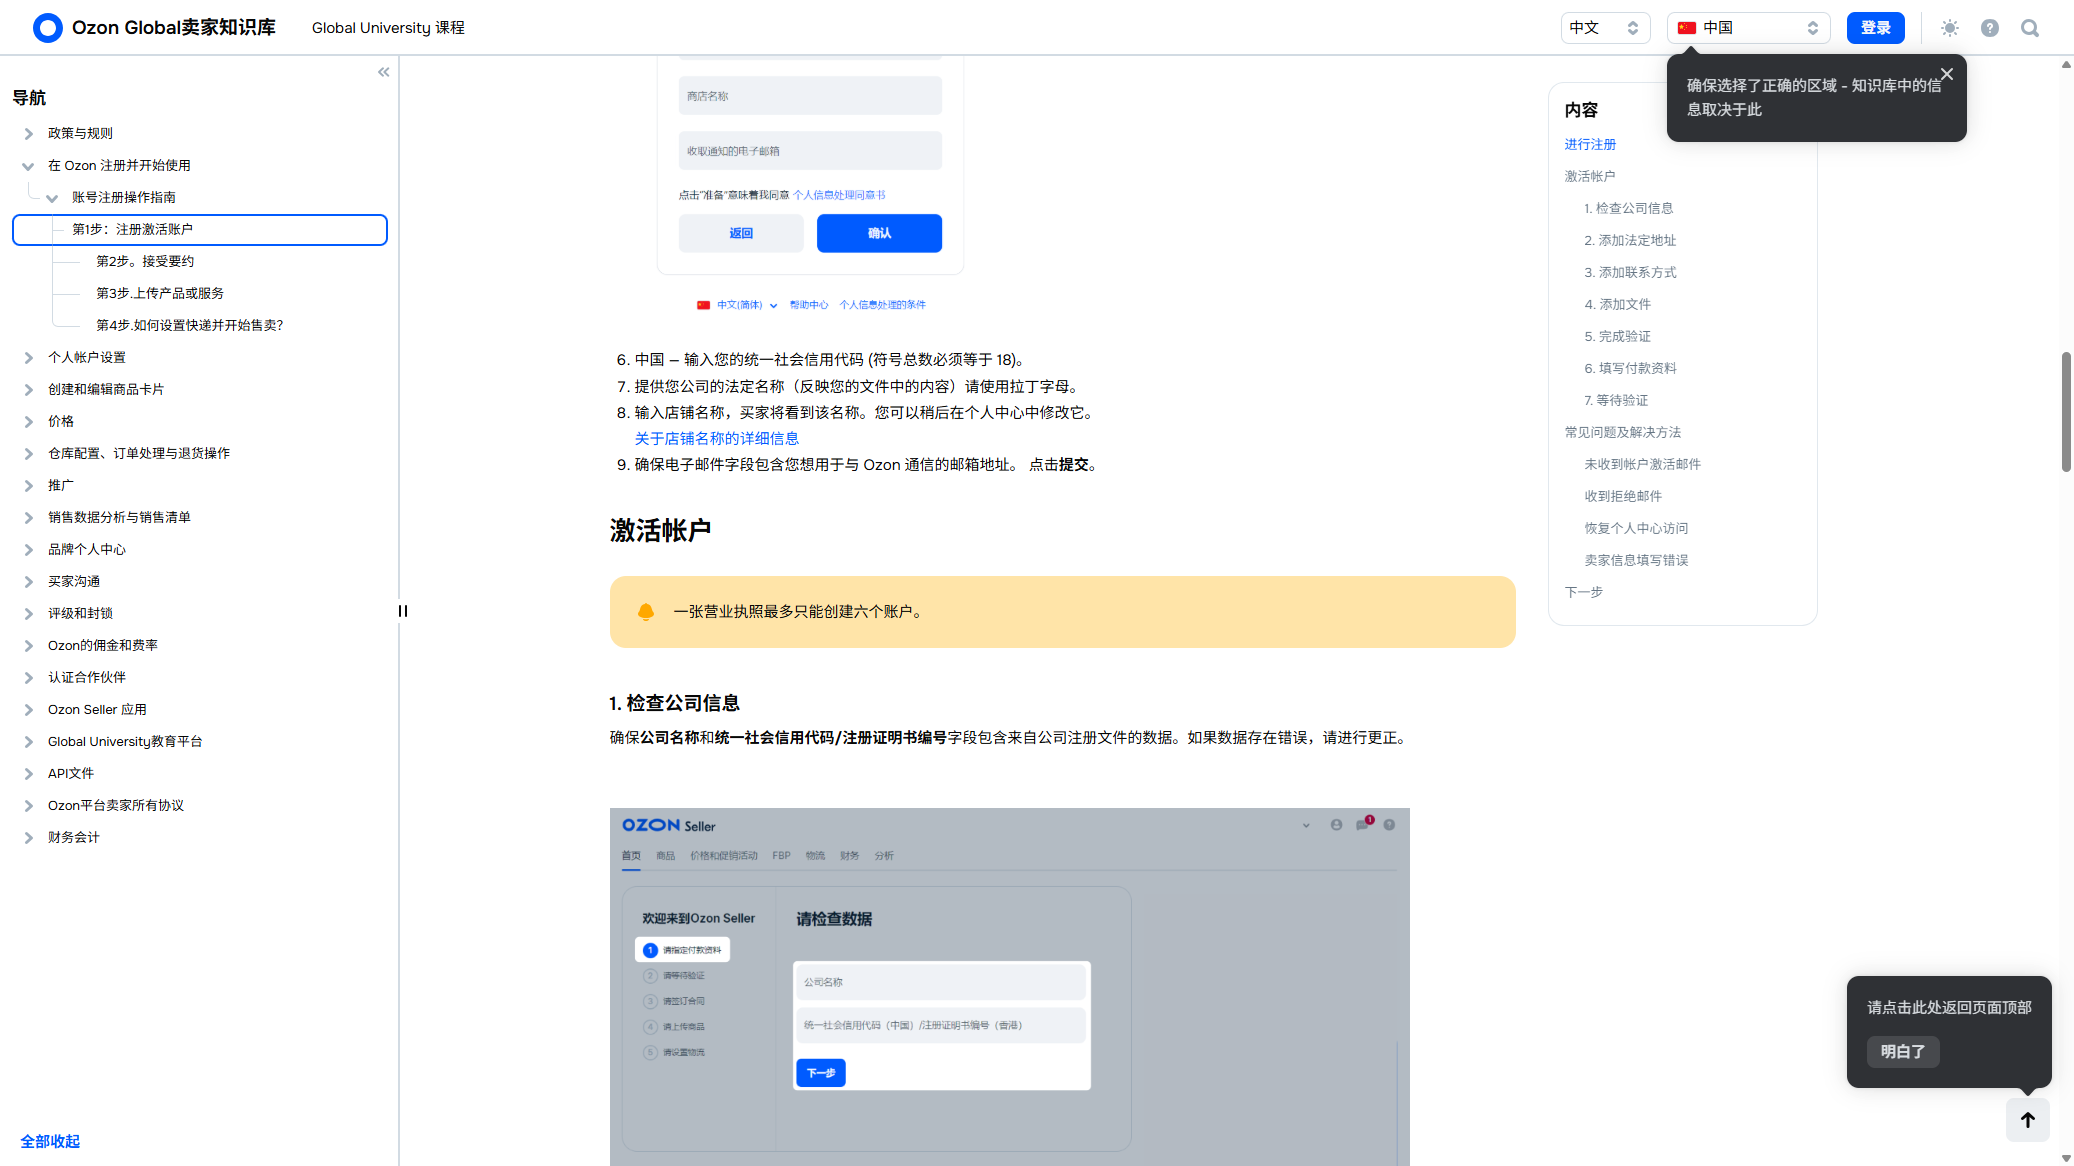Jump to 5. 完成验证 in contents

coord(1617,336)
